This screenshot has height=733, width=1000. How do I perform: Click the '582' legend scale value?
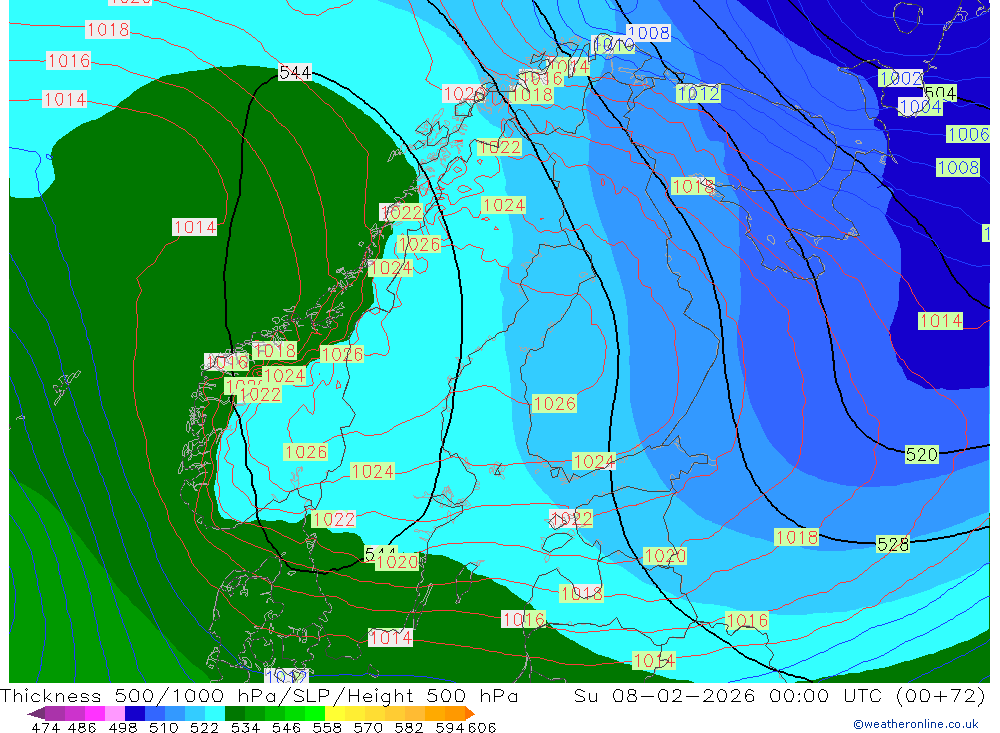point(408,727)
